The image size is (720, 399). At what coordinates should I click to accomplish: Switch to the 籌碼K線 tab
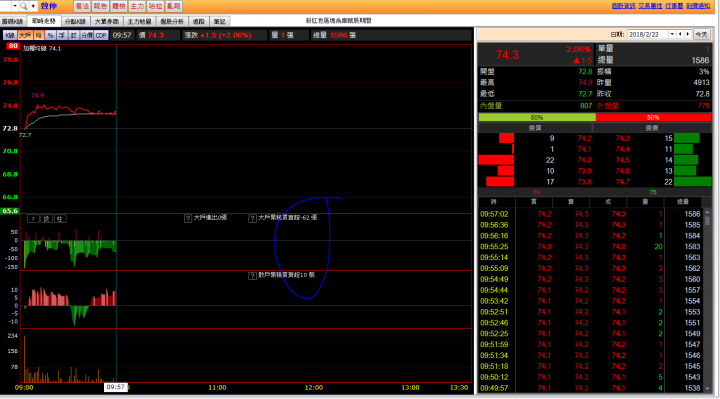[x=12, y=21]
